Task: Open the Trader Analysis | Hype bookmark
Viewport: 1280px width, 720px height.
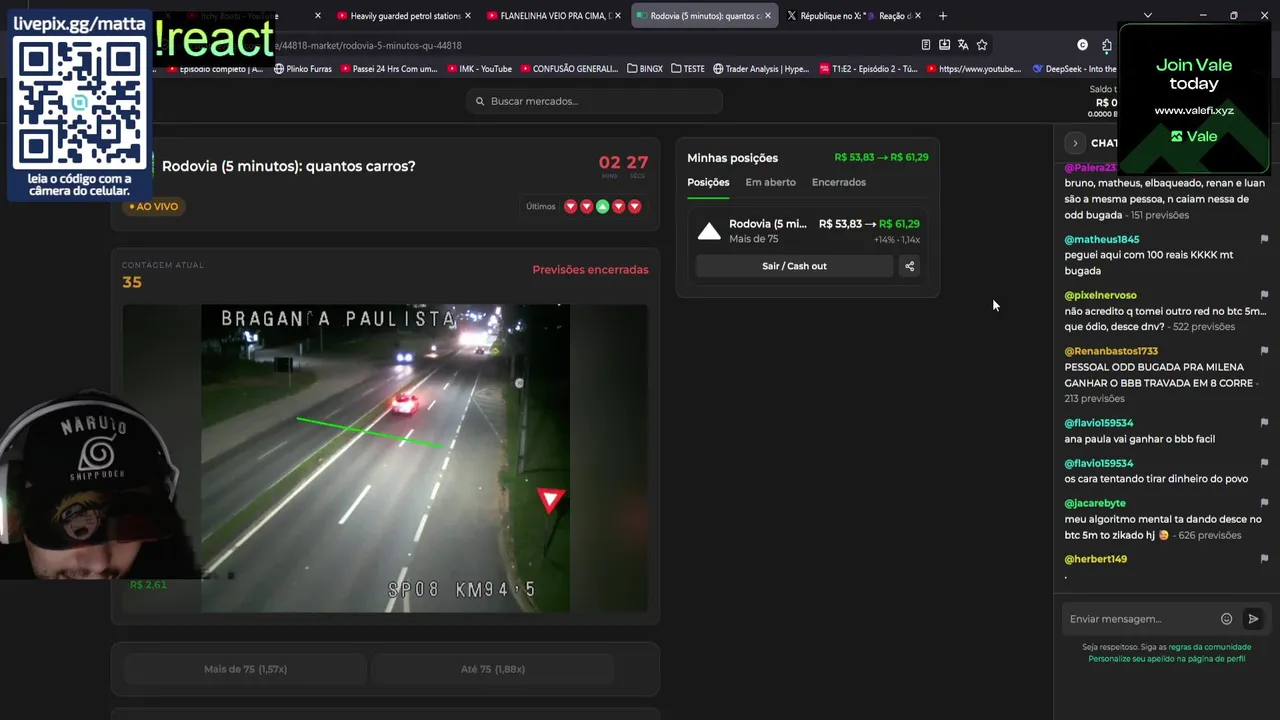Action: 761,69
